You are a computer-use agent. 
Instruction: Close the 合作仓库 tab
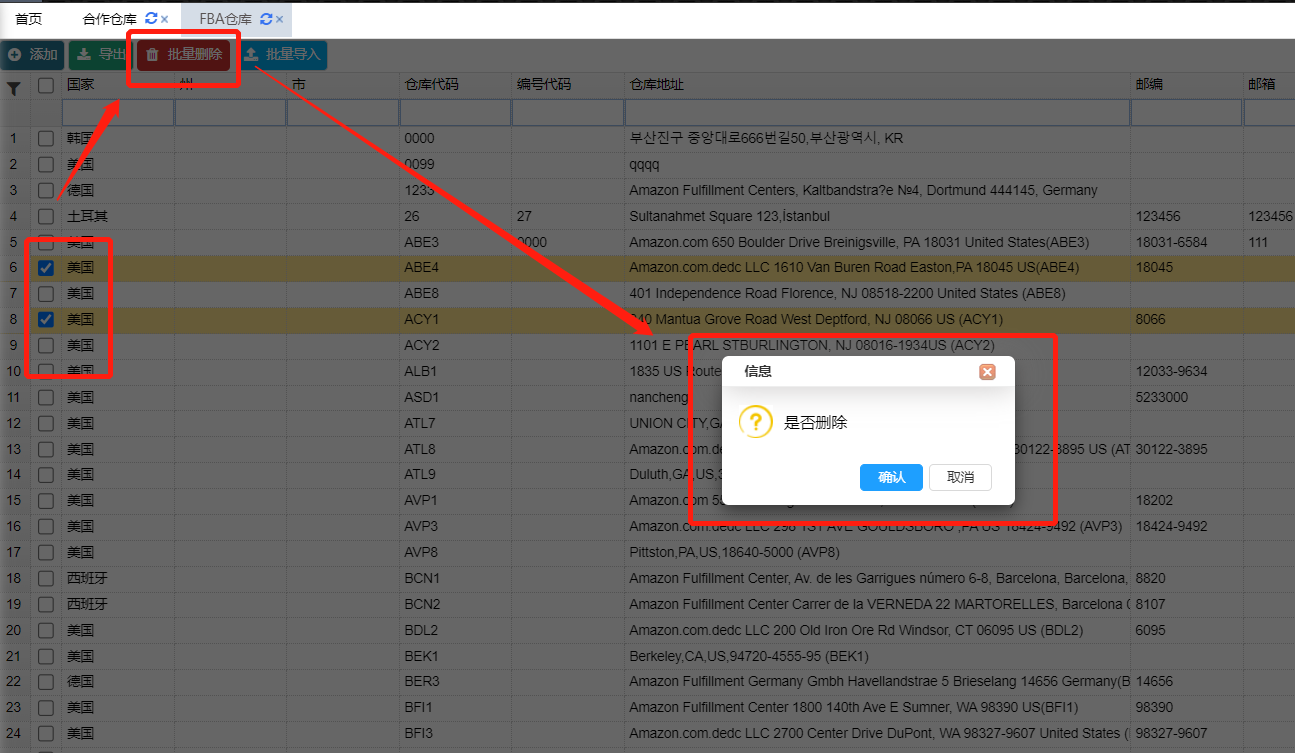pyautogui.click(x=164, y=19)
